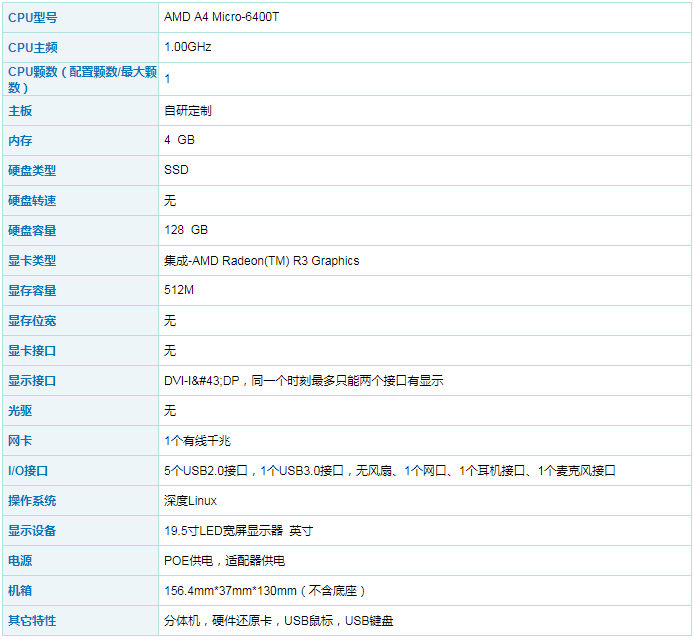Image resolution: width=694 pixels, height=642 pixels.
Task: Click the 显示接口 row label
Action: click(x=32, y=381)
